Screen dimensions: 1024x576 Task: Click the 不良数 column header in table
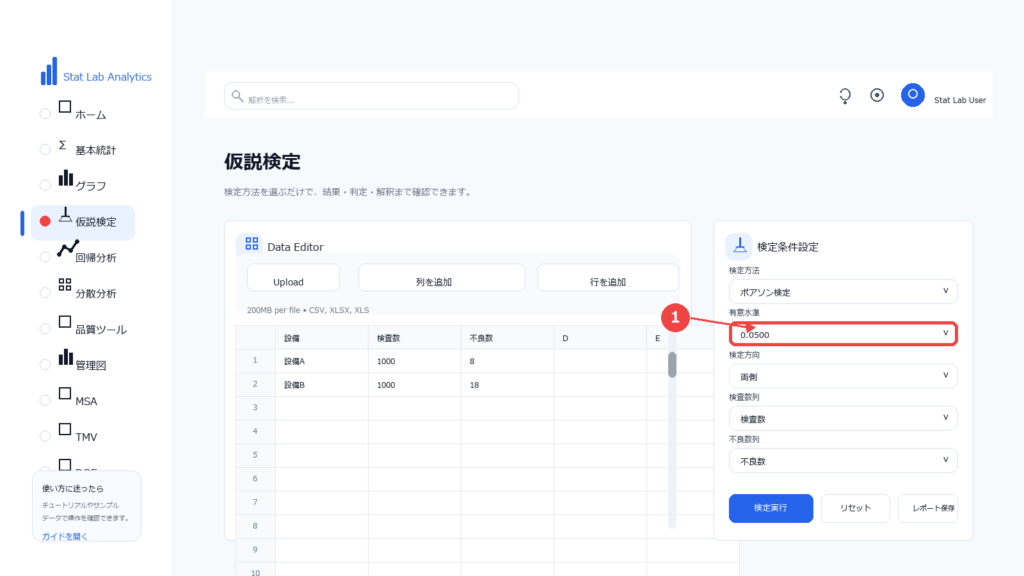[x=507, y=338]
